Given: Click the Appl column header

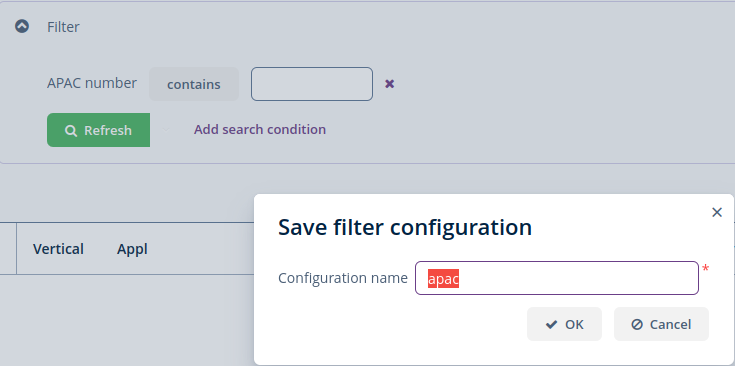Looking at the screenshot, I should tap(132, 249).
